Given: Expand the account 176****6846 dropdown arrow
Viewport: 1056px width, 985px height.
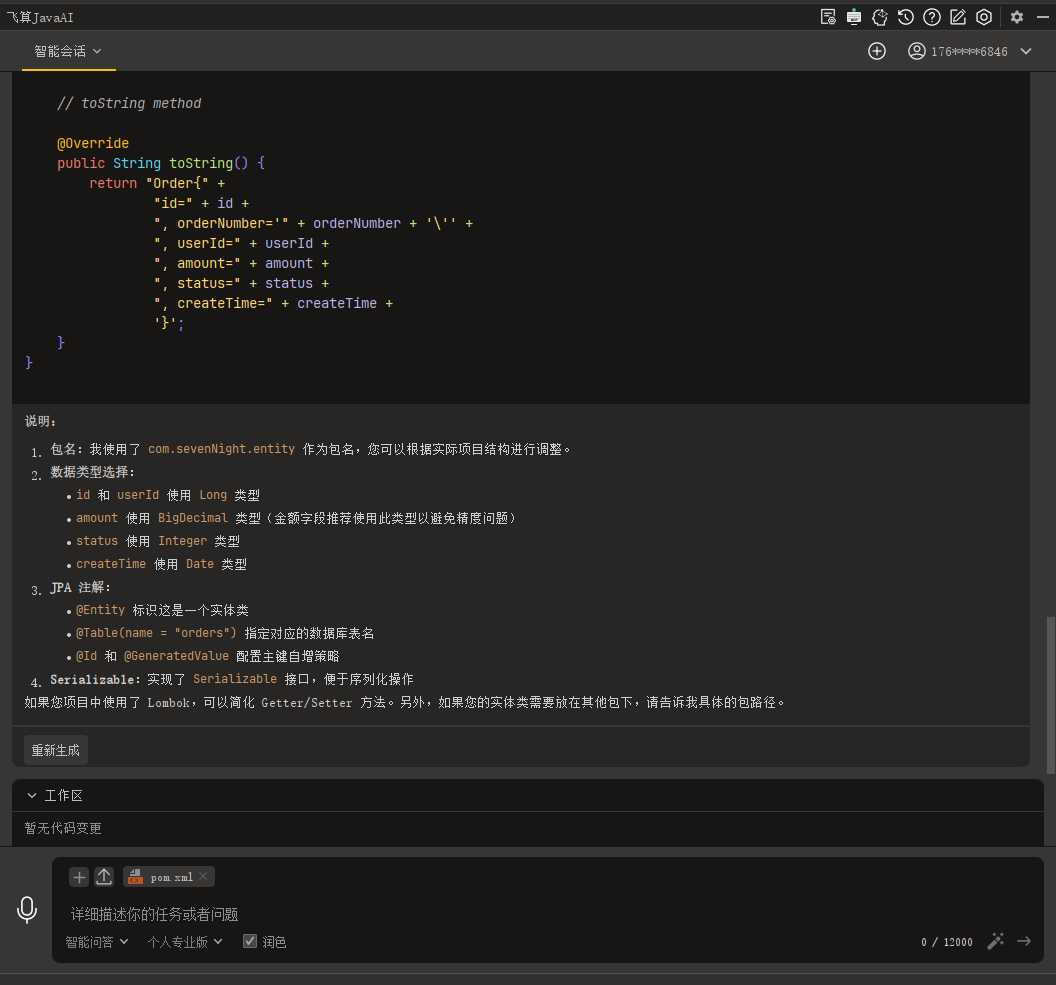Looking at the screenshot, I should (x=1026, y=51).
